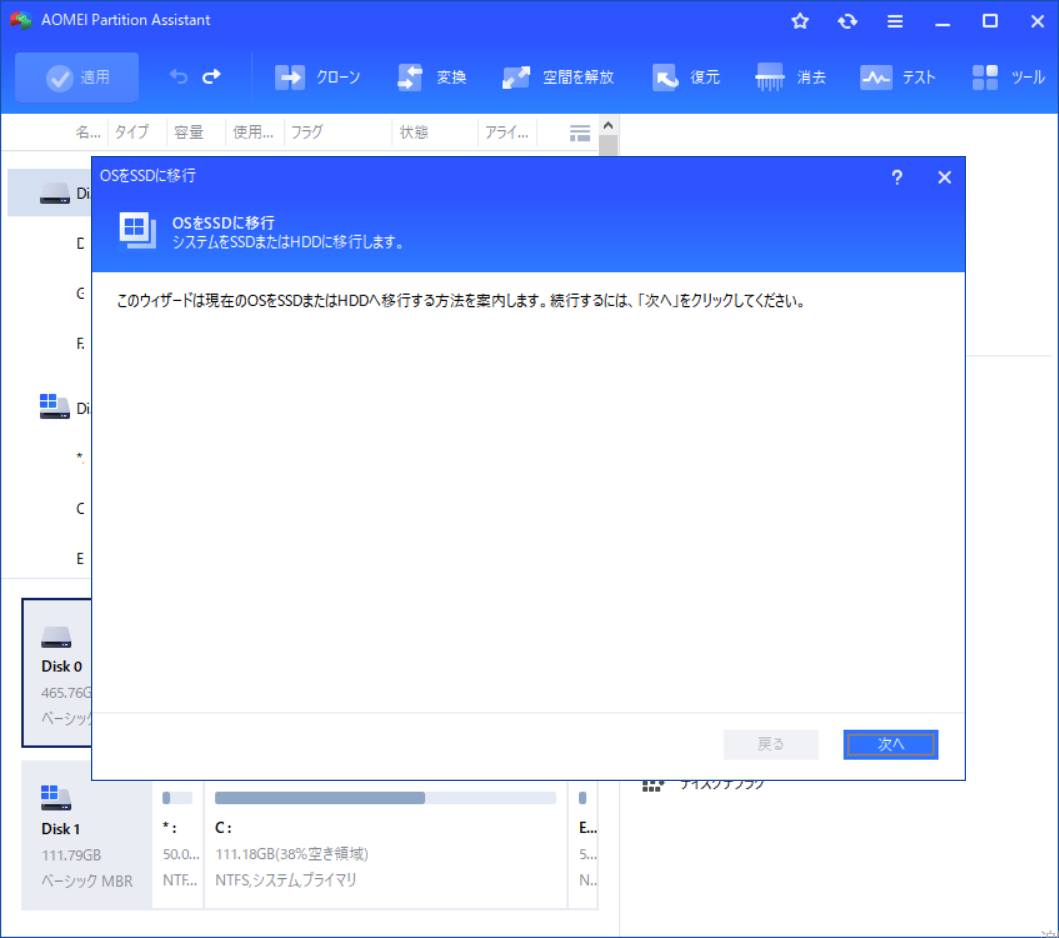Click the 状態 column header

(414, 132)
